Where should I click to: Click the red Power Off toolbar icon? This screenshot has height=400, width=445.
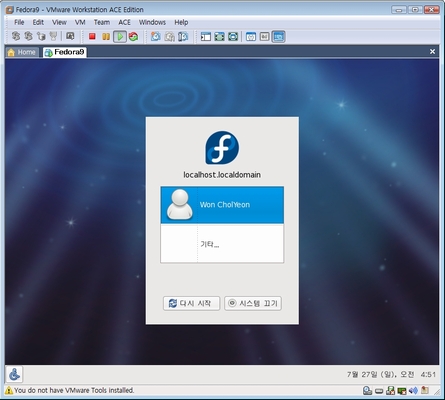coord(92,36)
